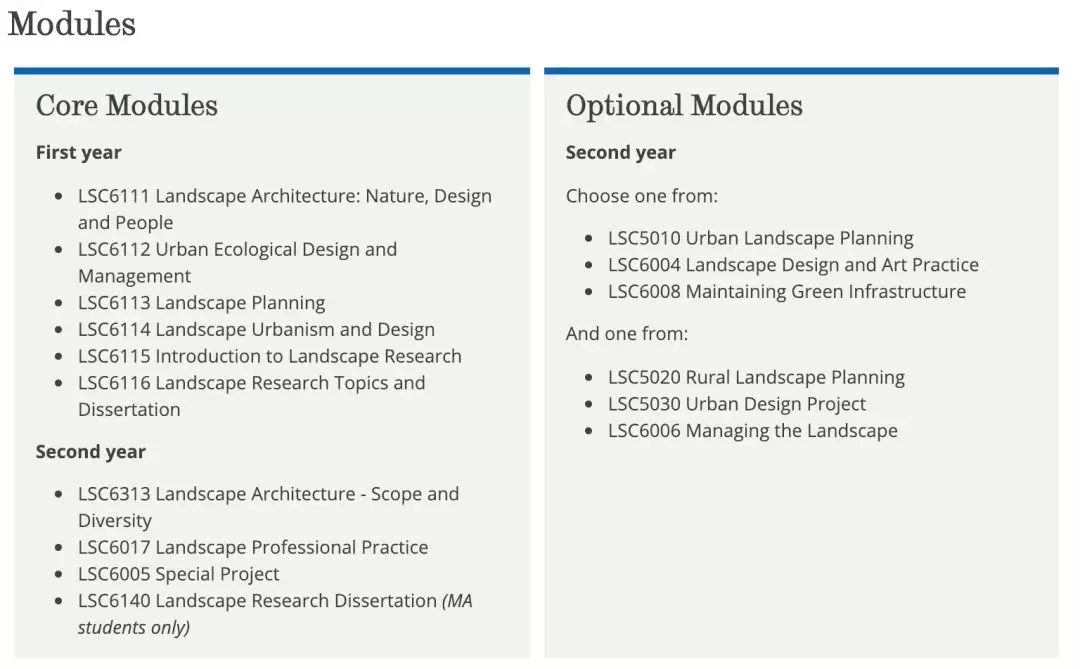
Task: Click LSC6140 Landscape Research Dissertation
Action: point(257,602)
